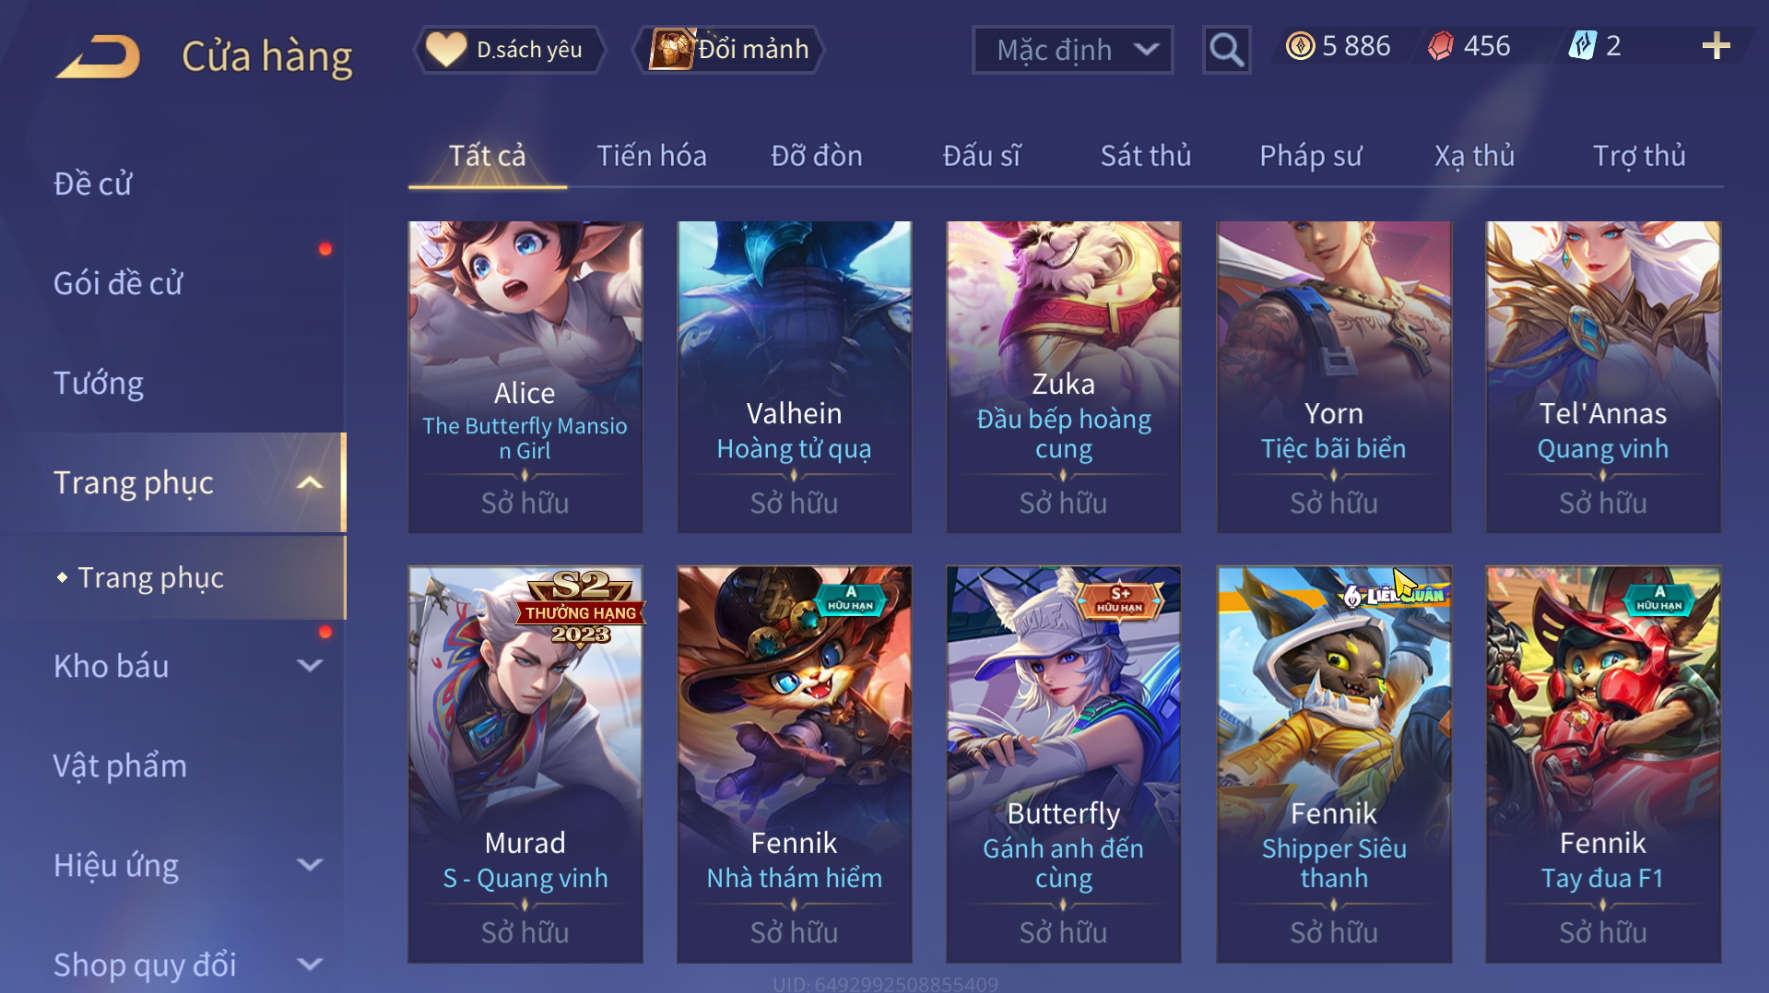This screenshot has height=993, width=1769.
Task: Select Murad S - Quang vinh skin card
Action: [525, 765]
